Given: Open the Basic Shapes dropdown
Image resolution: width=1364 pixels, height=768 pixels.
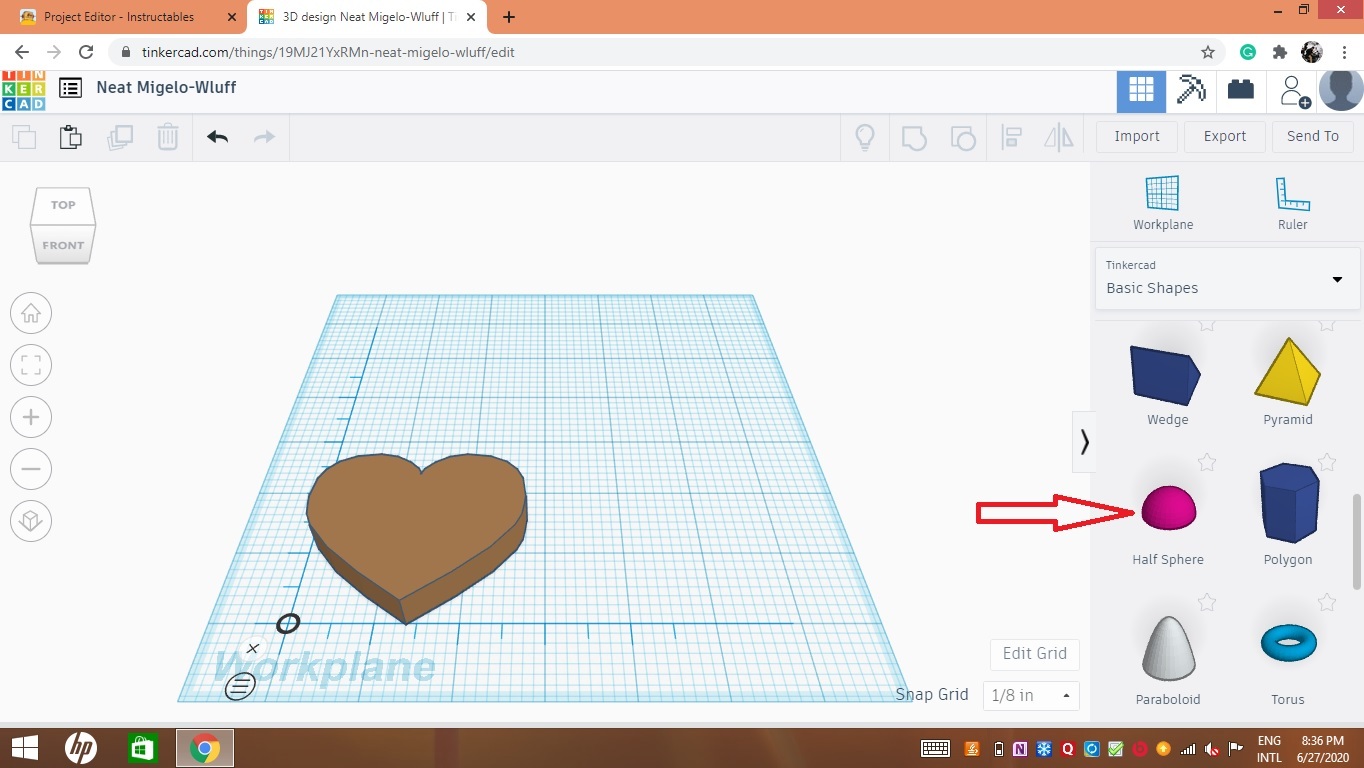Looking at the screenshot, I should click(x=1227, y=280).
